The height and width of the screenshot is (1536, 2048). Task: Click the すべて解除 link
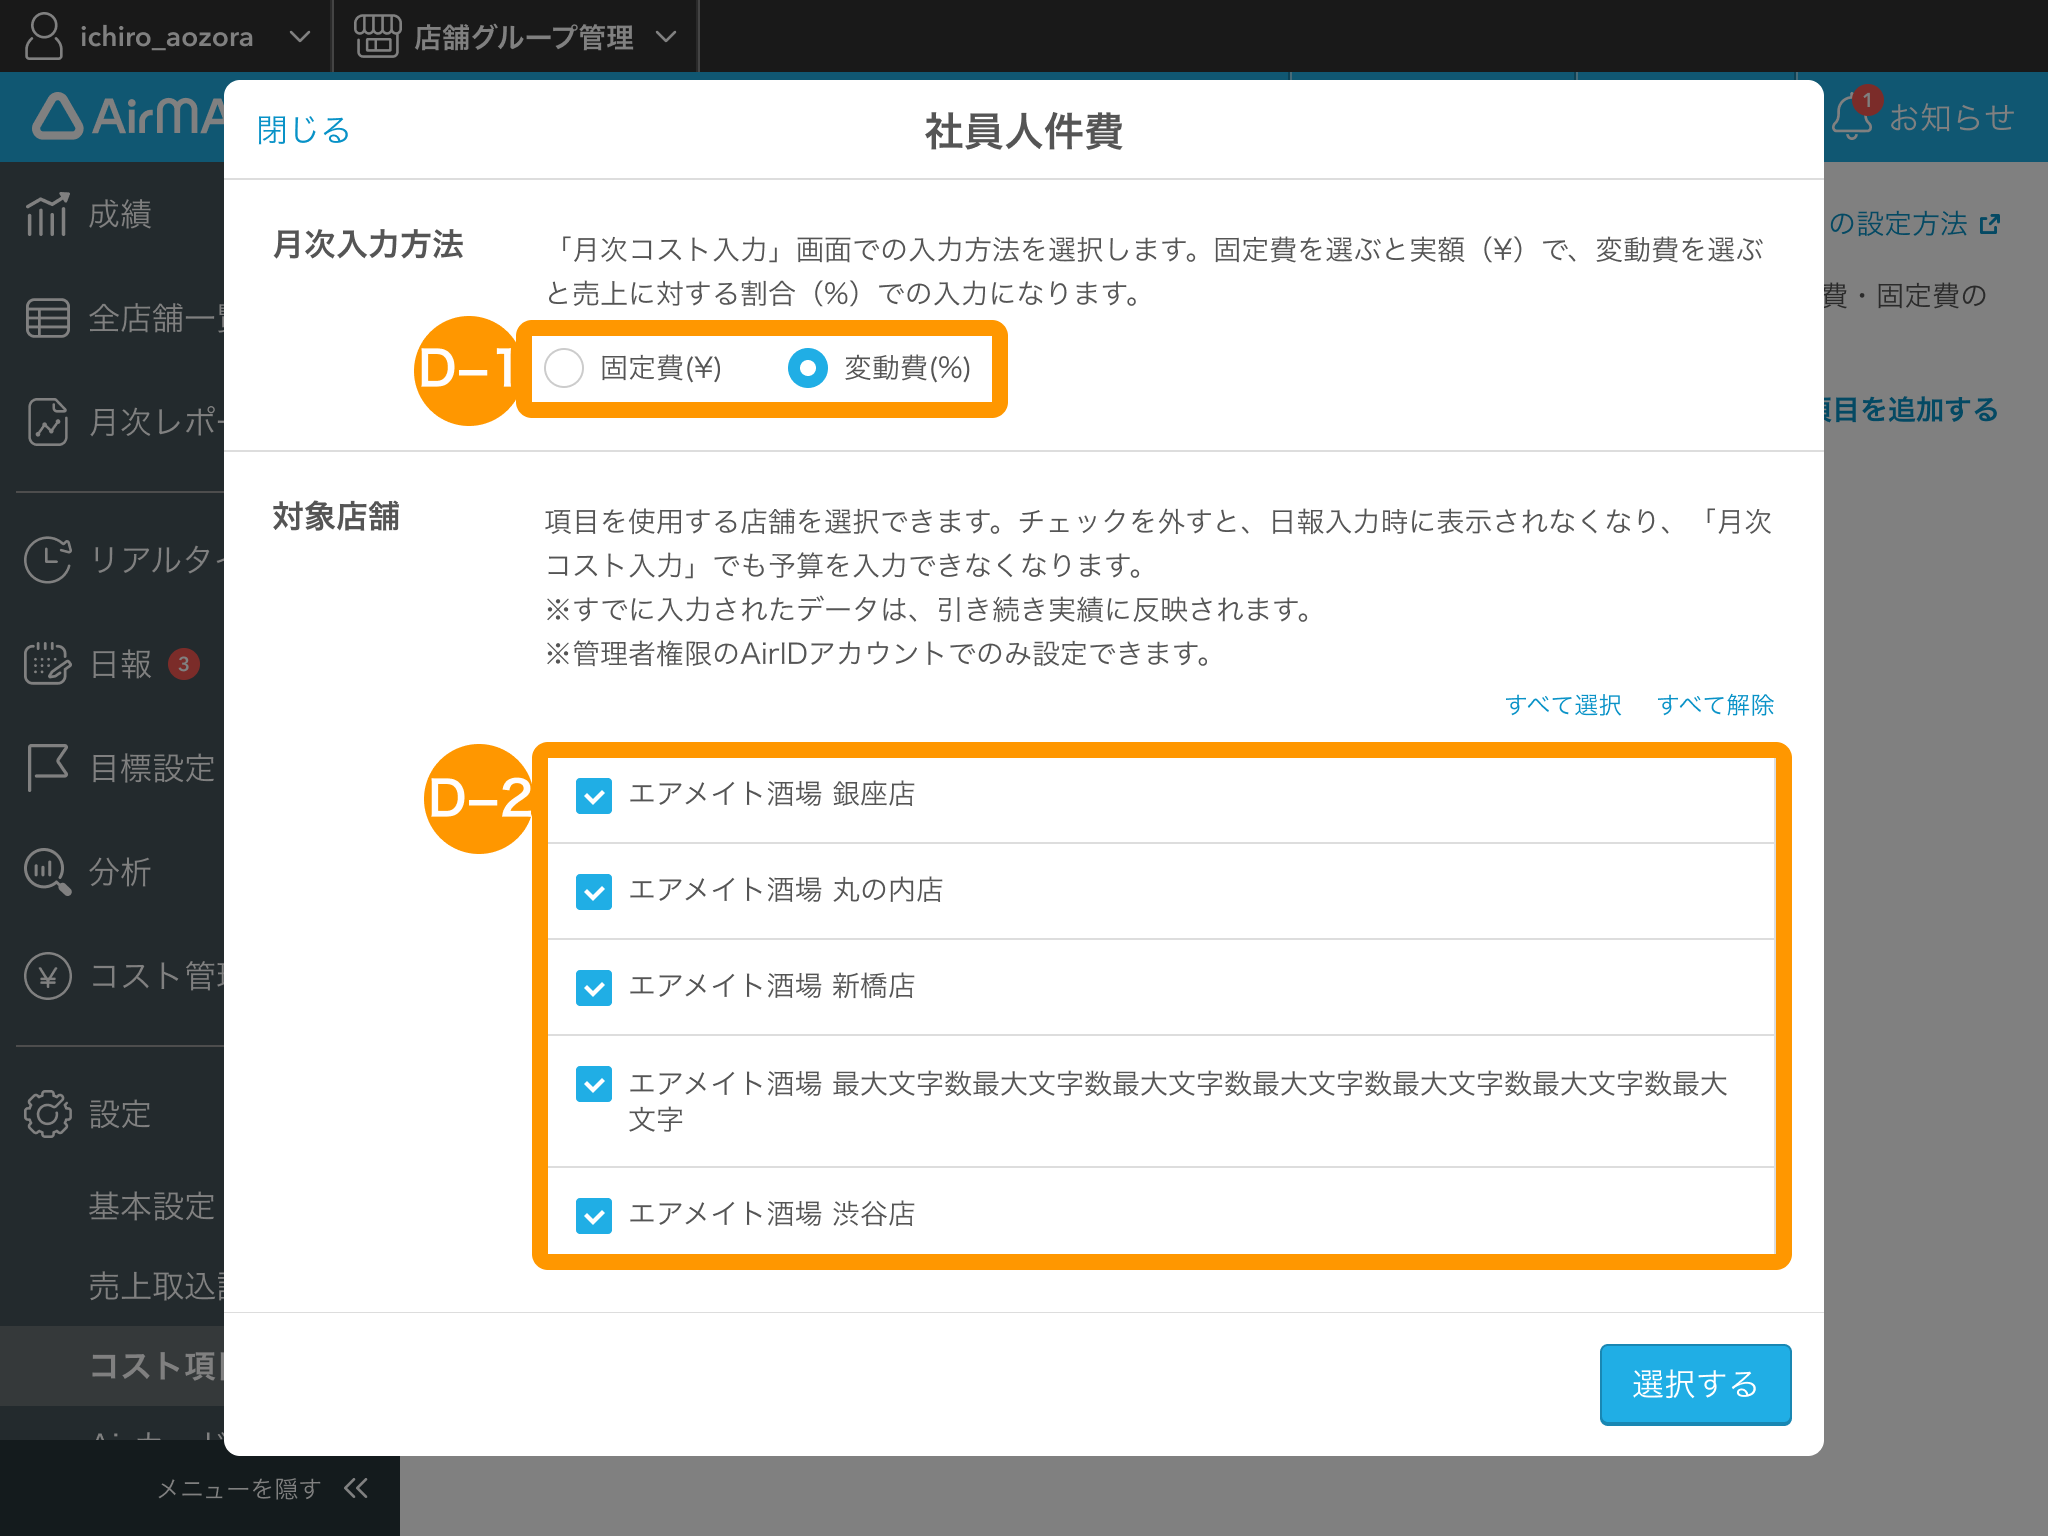(x=1715, y=705)
